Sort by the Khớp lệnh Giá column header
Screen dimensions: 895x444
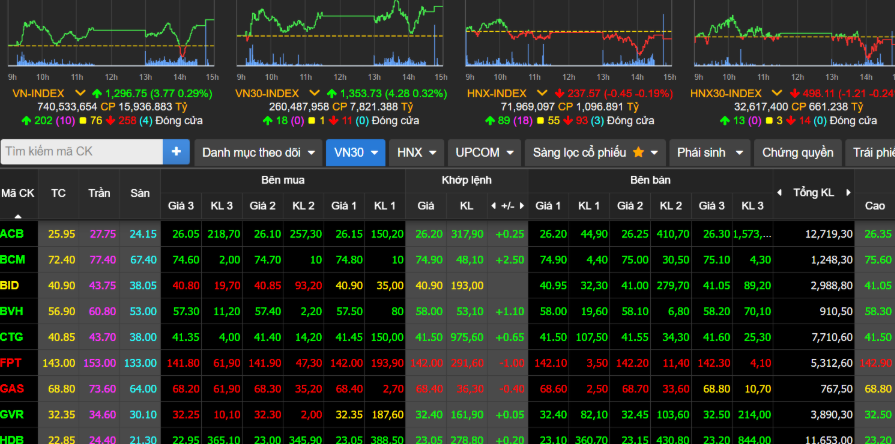pyautogui.click(x=427, y=205)
